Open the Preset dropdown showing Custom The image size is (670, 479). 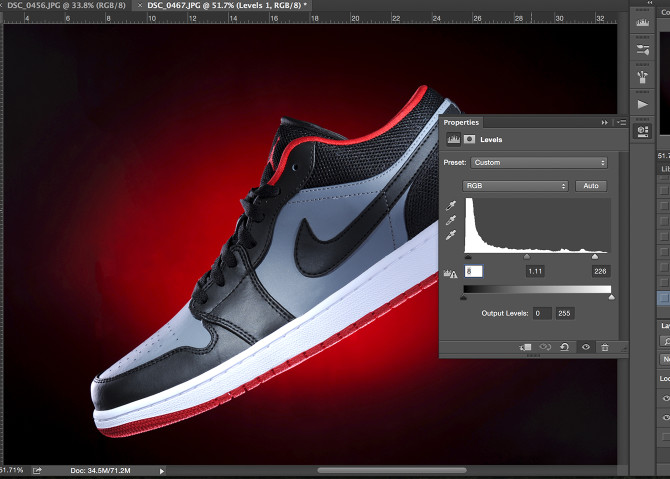[539, 163]
